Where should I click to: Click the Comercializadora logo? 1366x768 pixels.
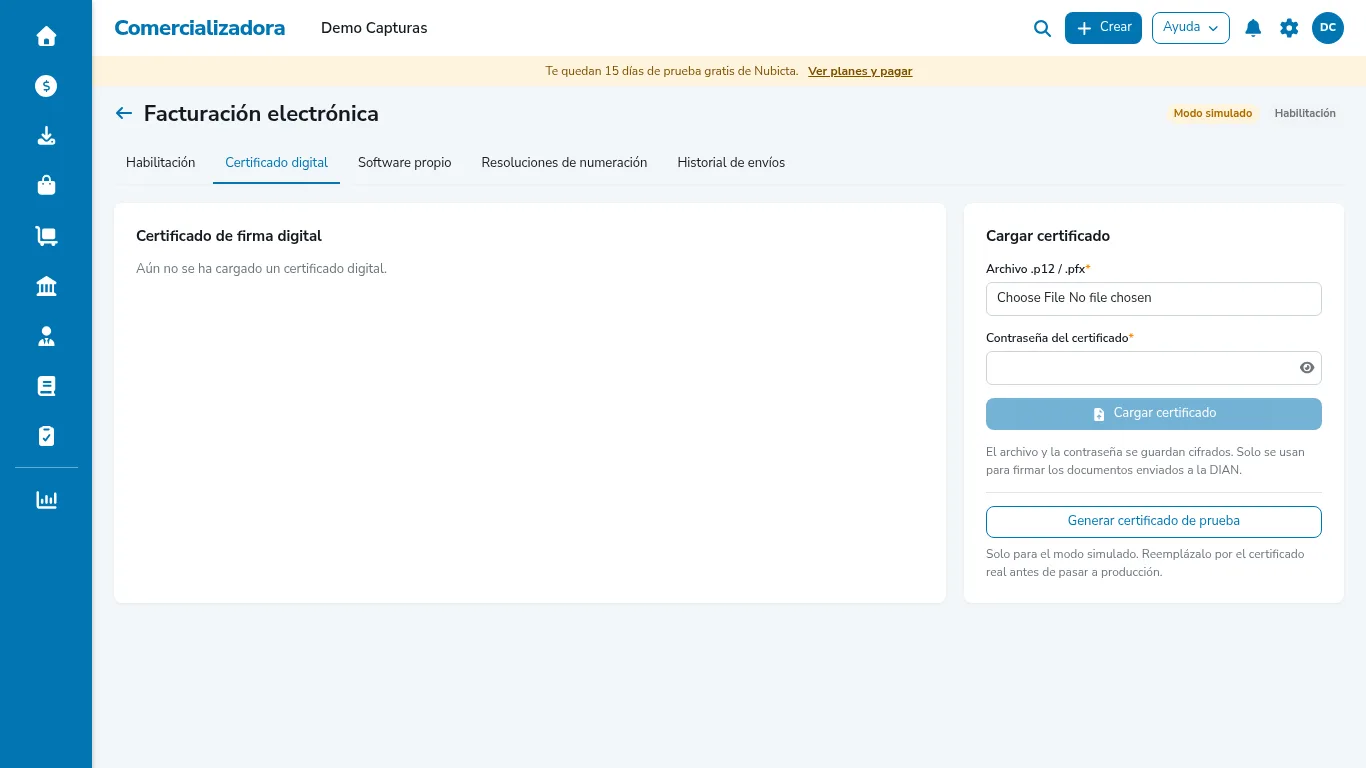coord(200,28)
